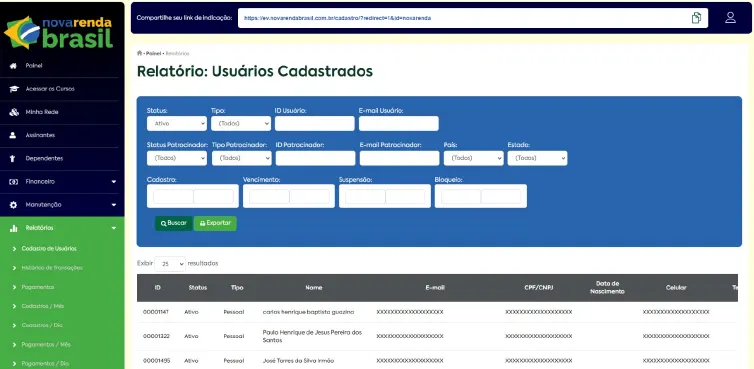The width and height of the screenshot is (754, 369).
Task: Open the Status dropdown set to Ativo
Action: (177, 124)
